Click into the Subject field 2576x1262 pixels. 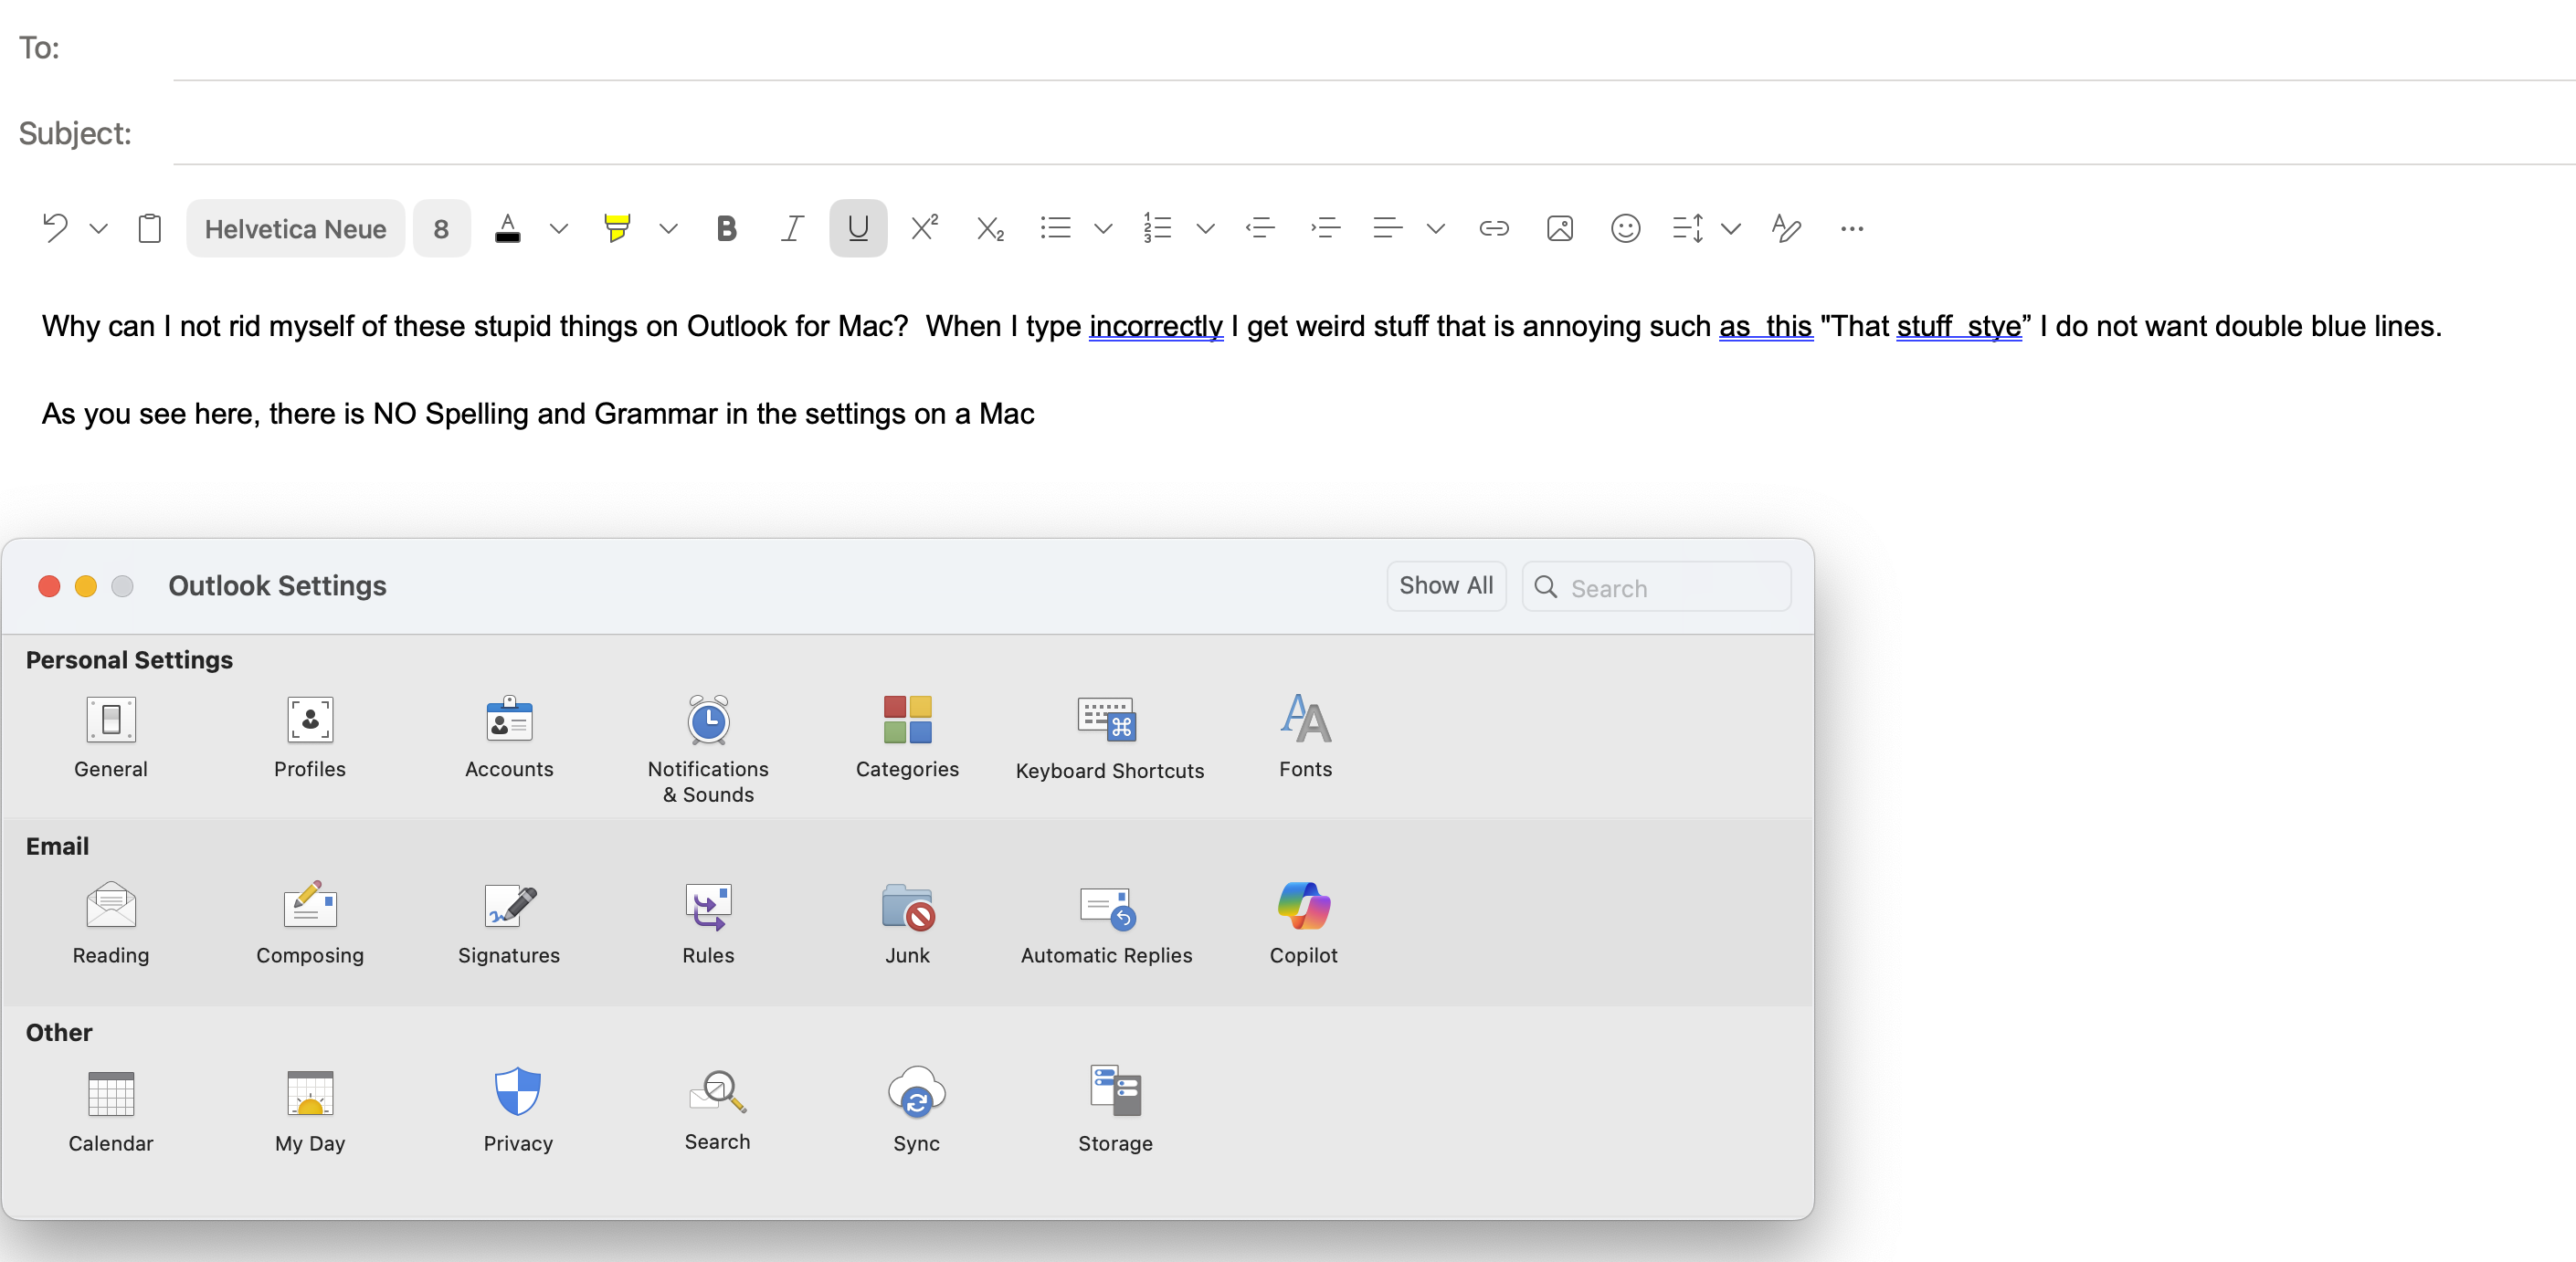point(1374,132)
